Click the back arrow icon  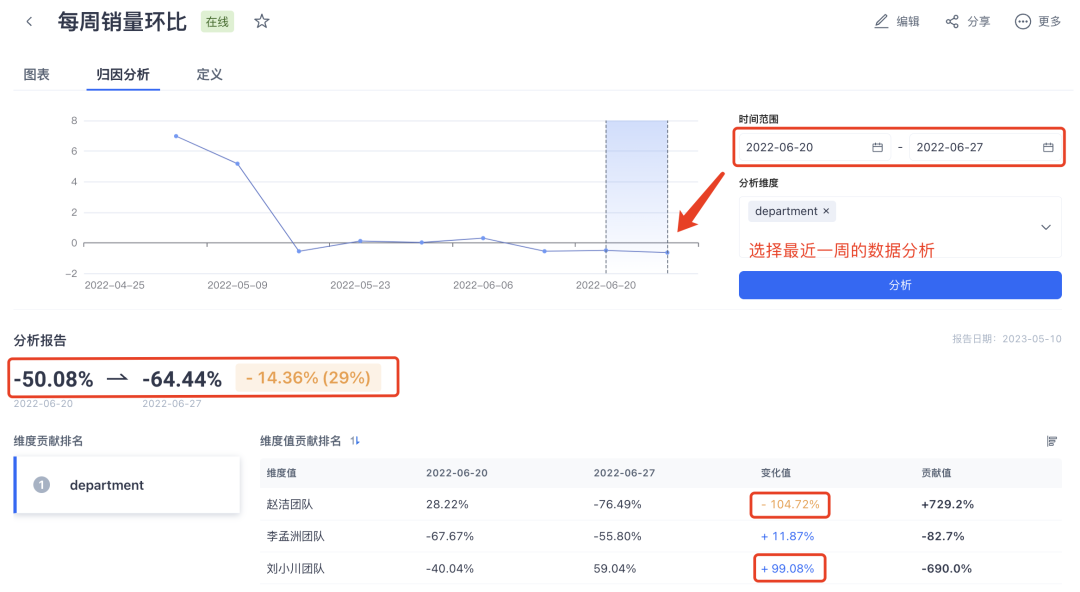point(29,22)
